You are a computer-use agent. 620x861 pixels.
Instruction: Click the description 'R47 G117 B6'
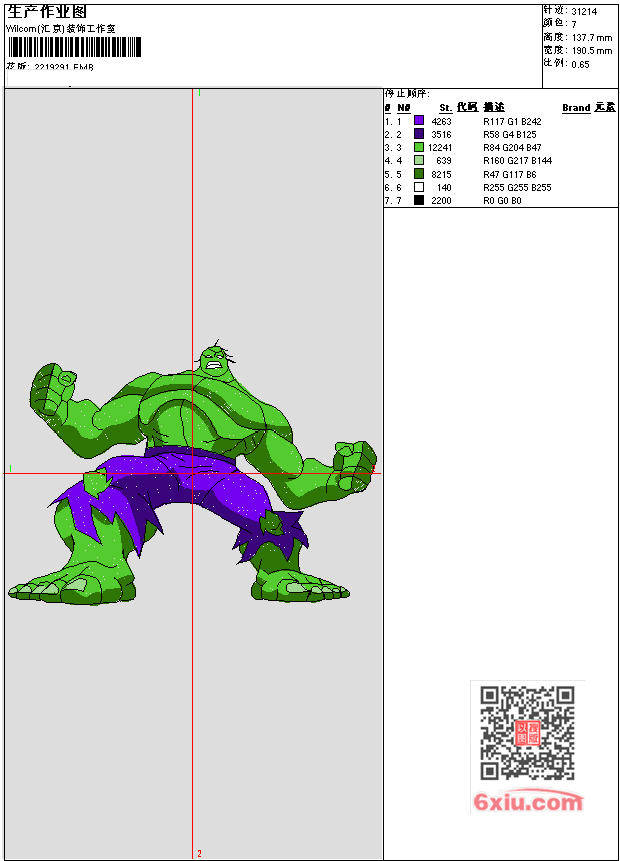510,175
